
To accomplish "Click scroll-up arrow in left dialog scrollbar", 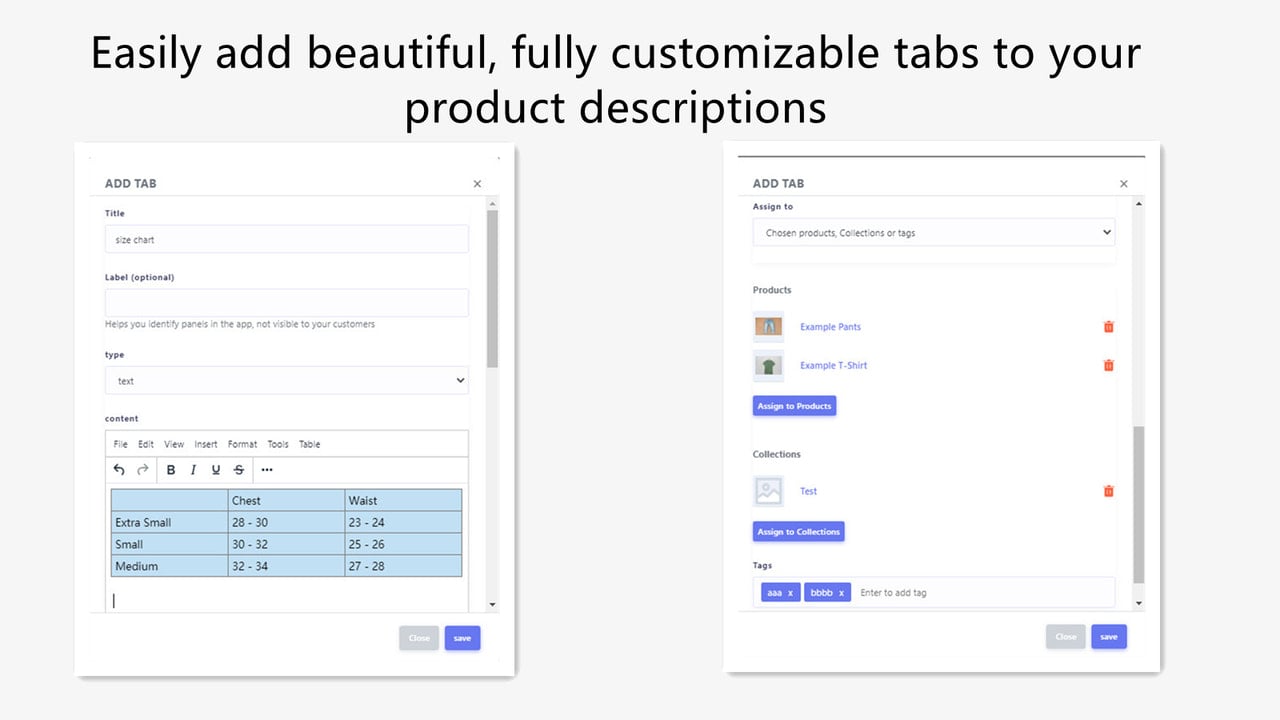I will coord(492,204).
